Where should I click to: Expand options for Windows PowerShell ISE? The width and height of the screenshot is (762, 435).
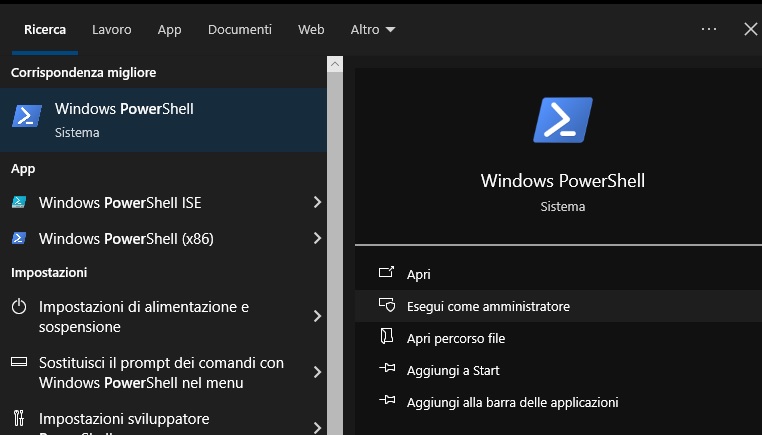(317, 202)
